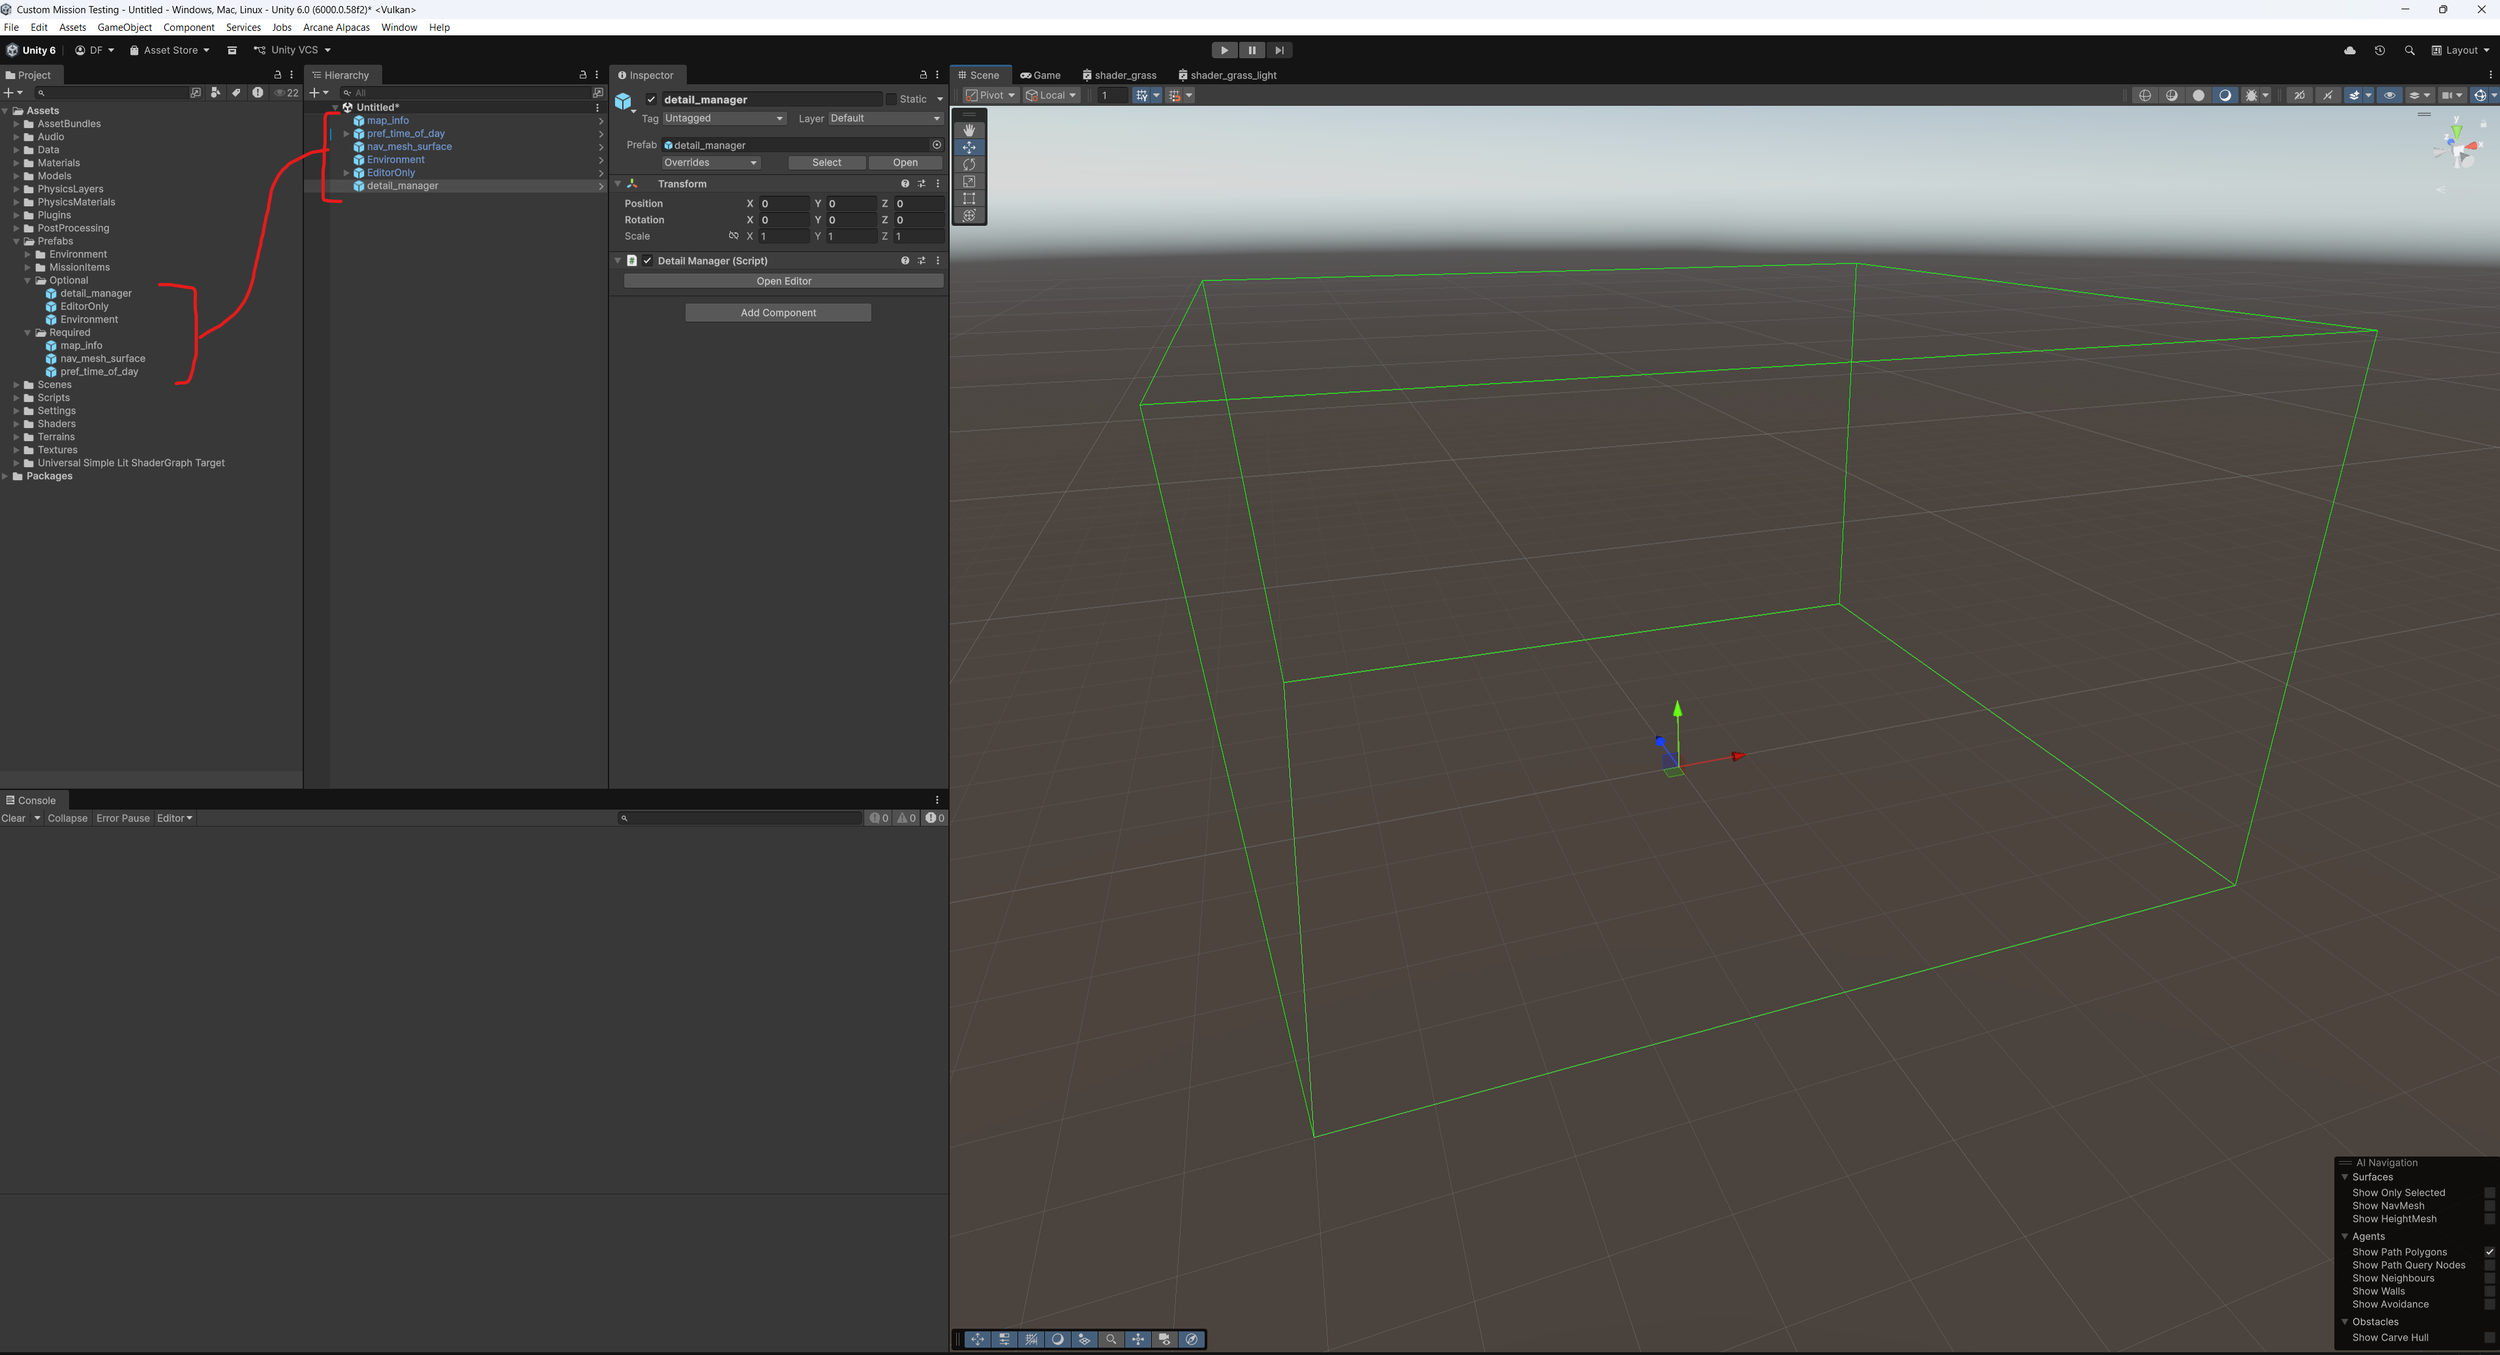Expand the Scenes folder in Project
Image resolution: width=2500 pixels, height=1355 pixels.
[17, 385]
